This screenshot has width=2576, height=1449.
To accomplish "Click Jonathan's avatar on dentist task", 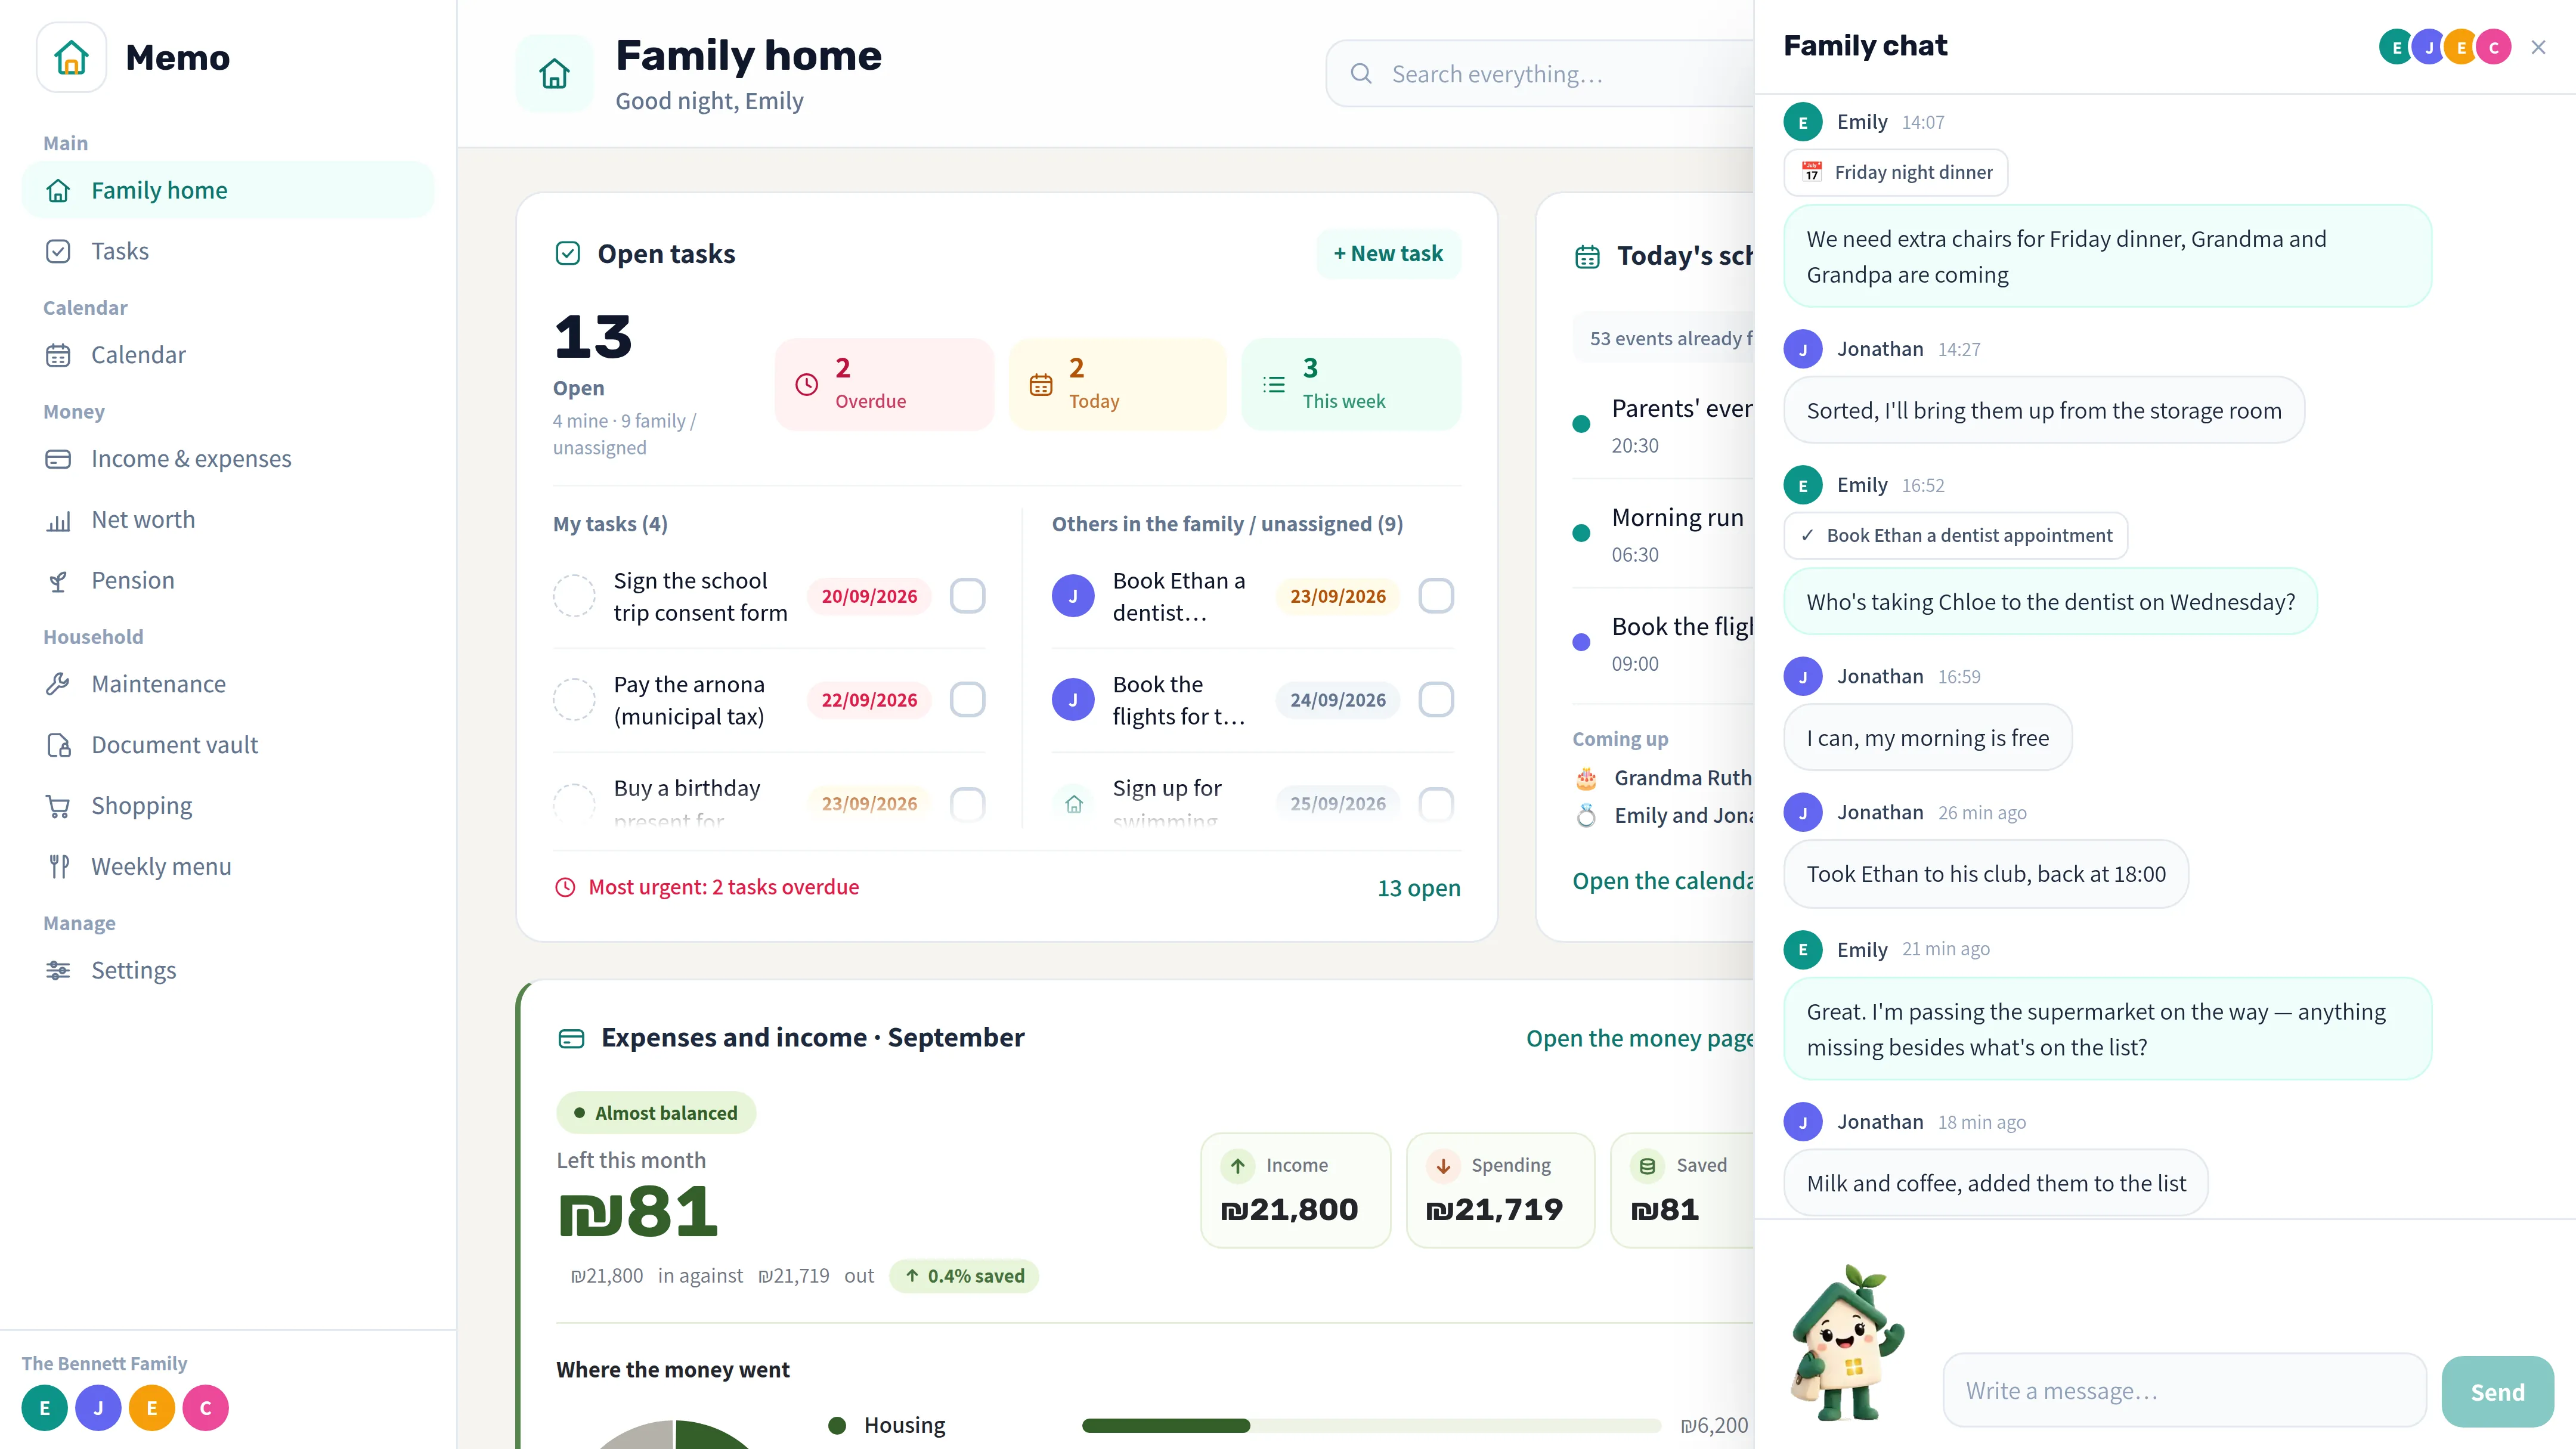I will (1073, 596).
